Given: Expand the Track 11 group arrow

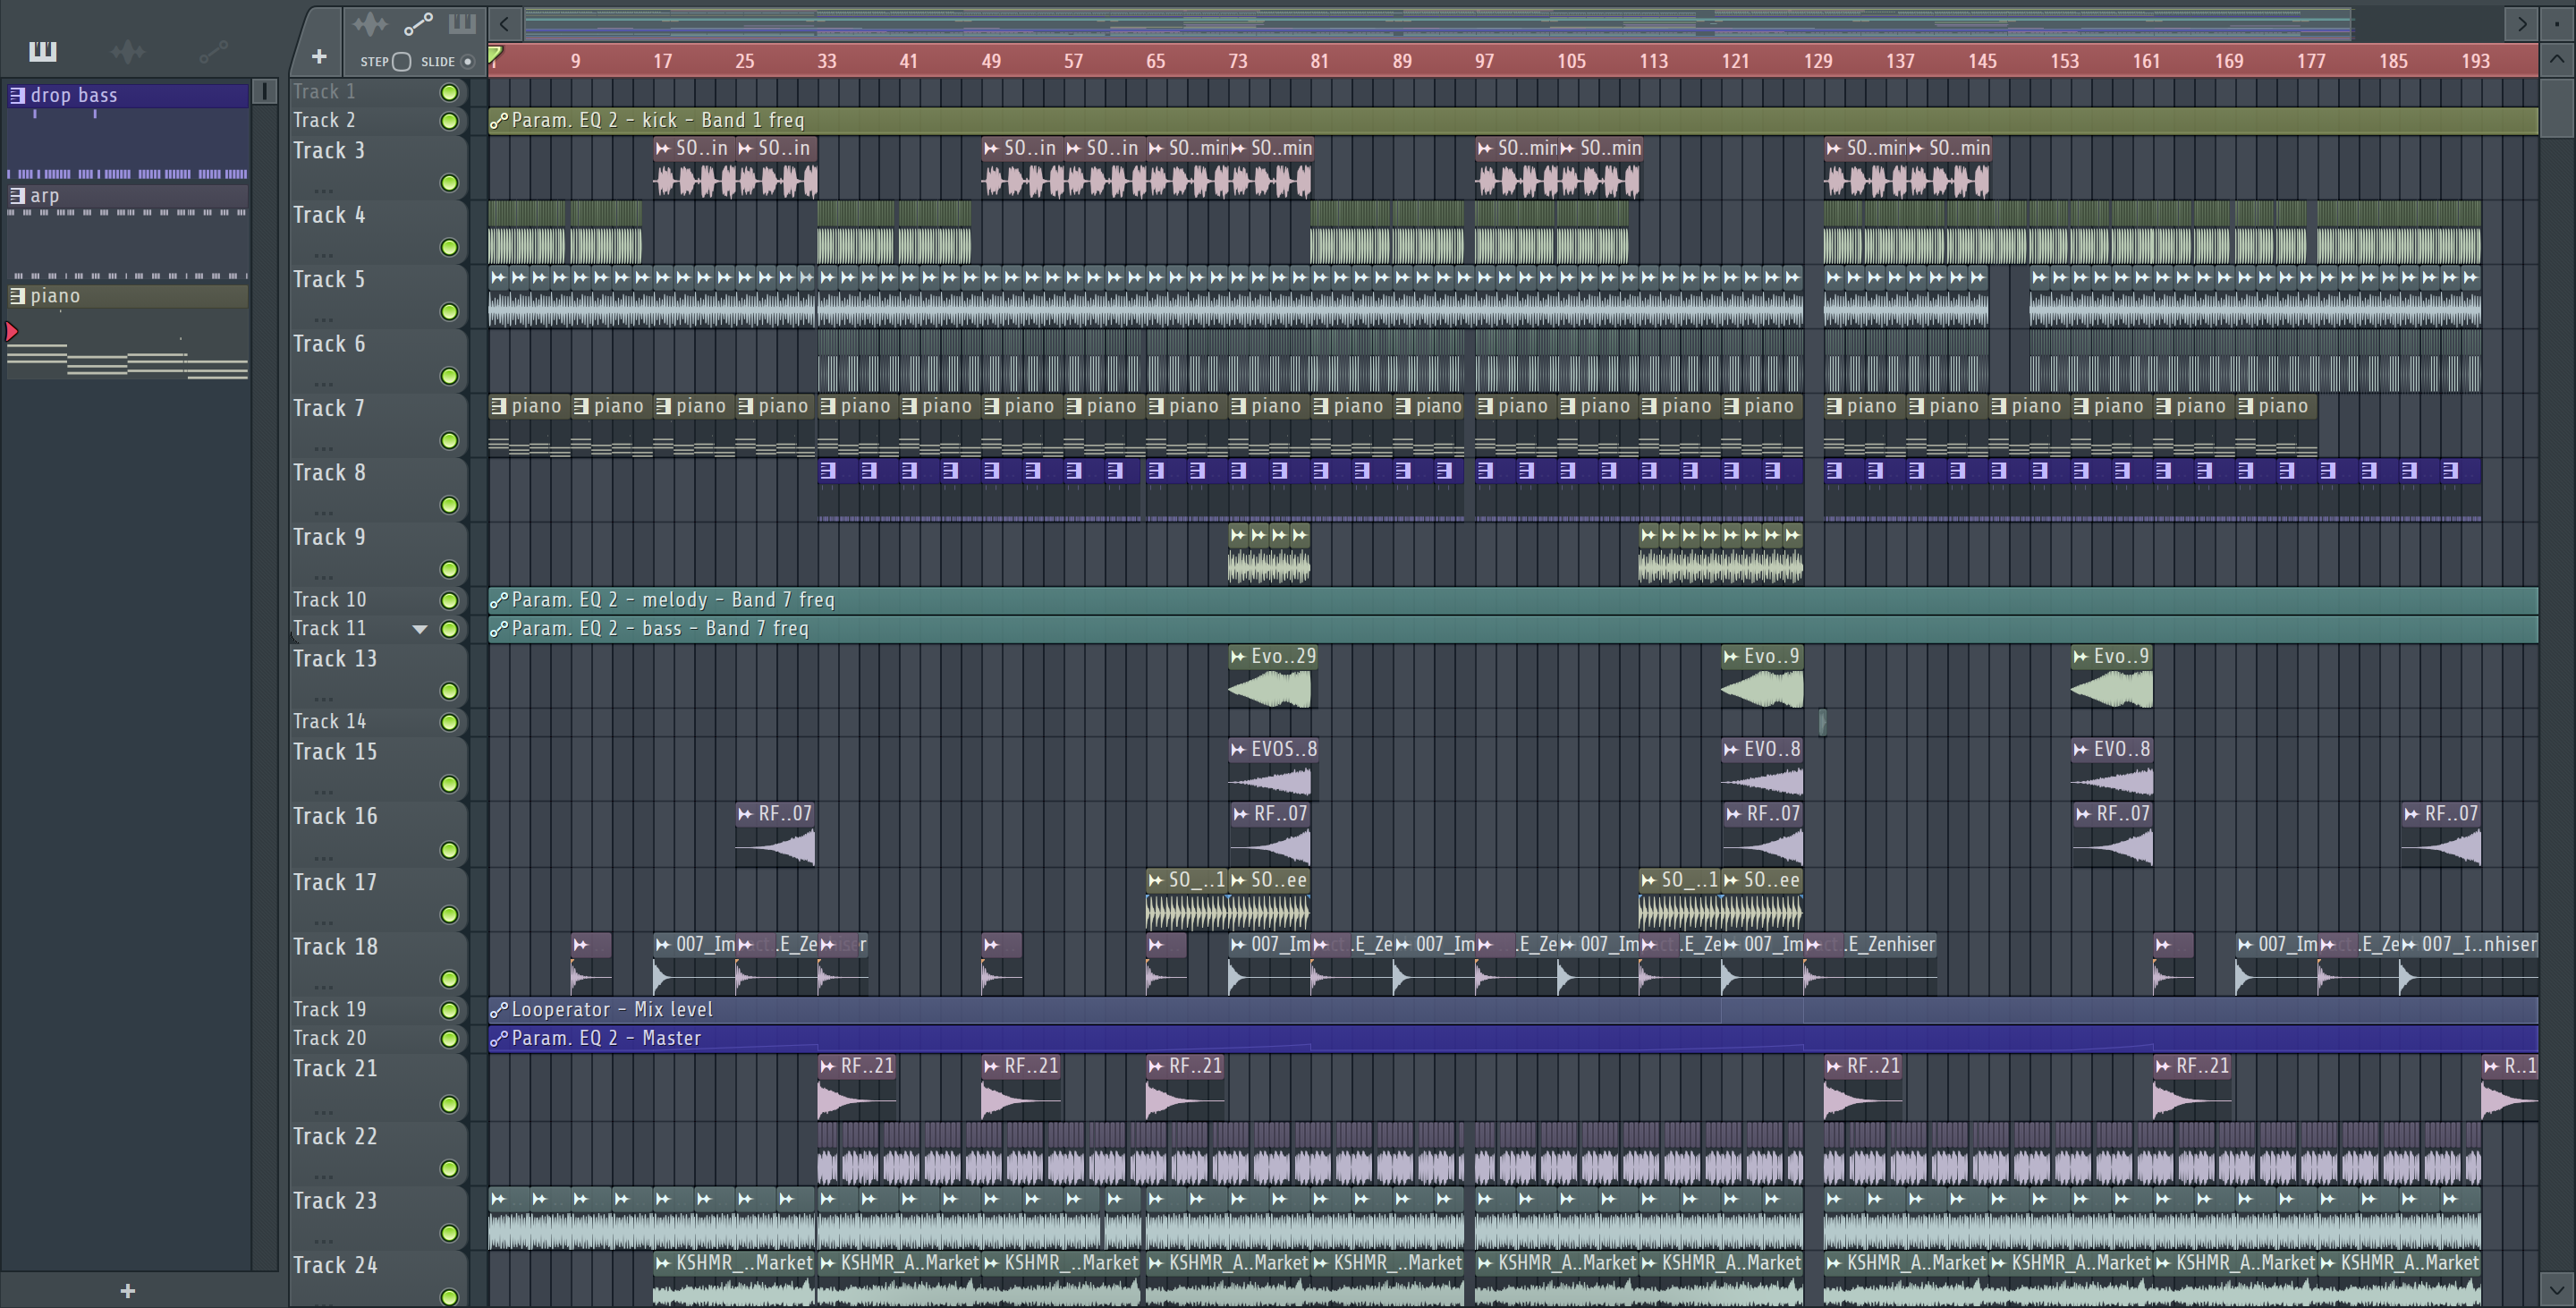Looking at the screenshot, I should tap(420, 629).
